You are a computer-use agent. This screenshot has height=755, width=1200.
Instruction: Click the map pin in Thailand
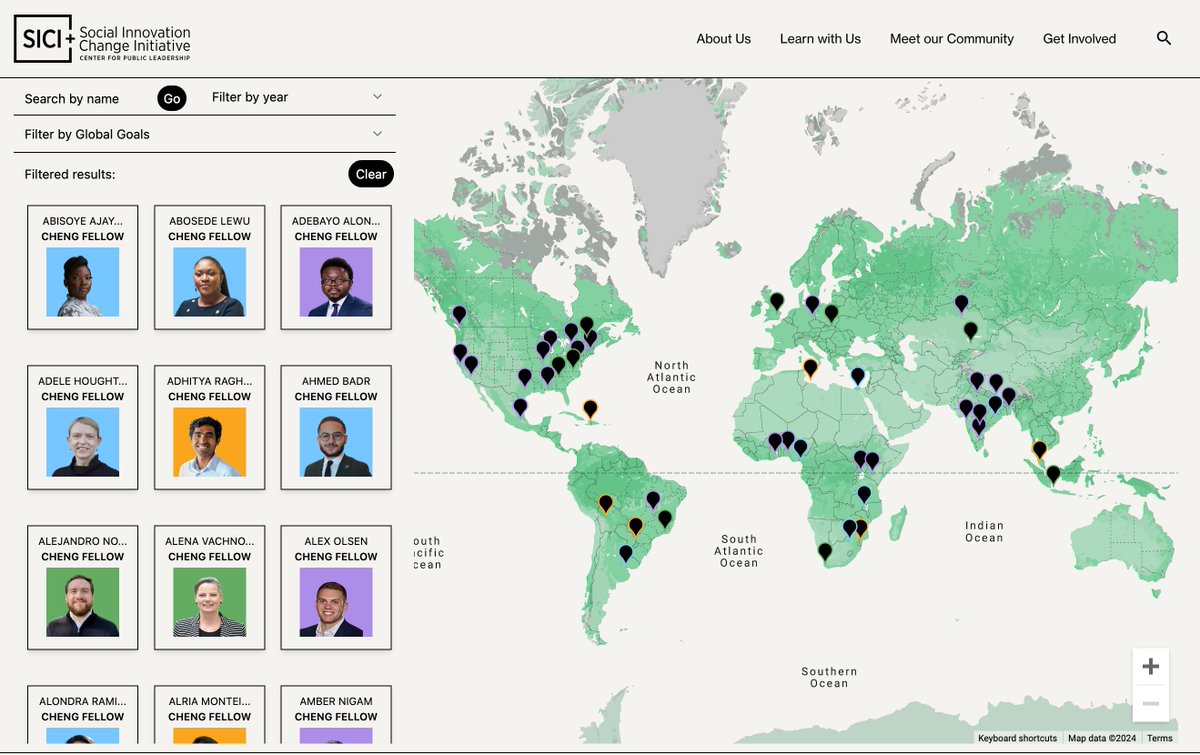1039,449
